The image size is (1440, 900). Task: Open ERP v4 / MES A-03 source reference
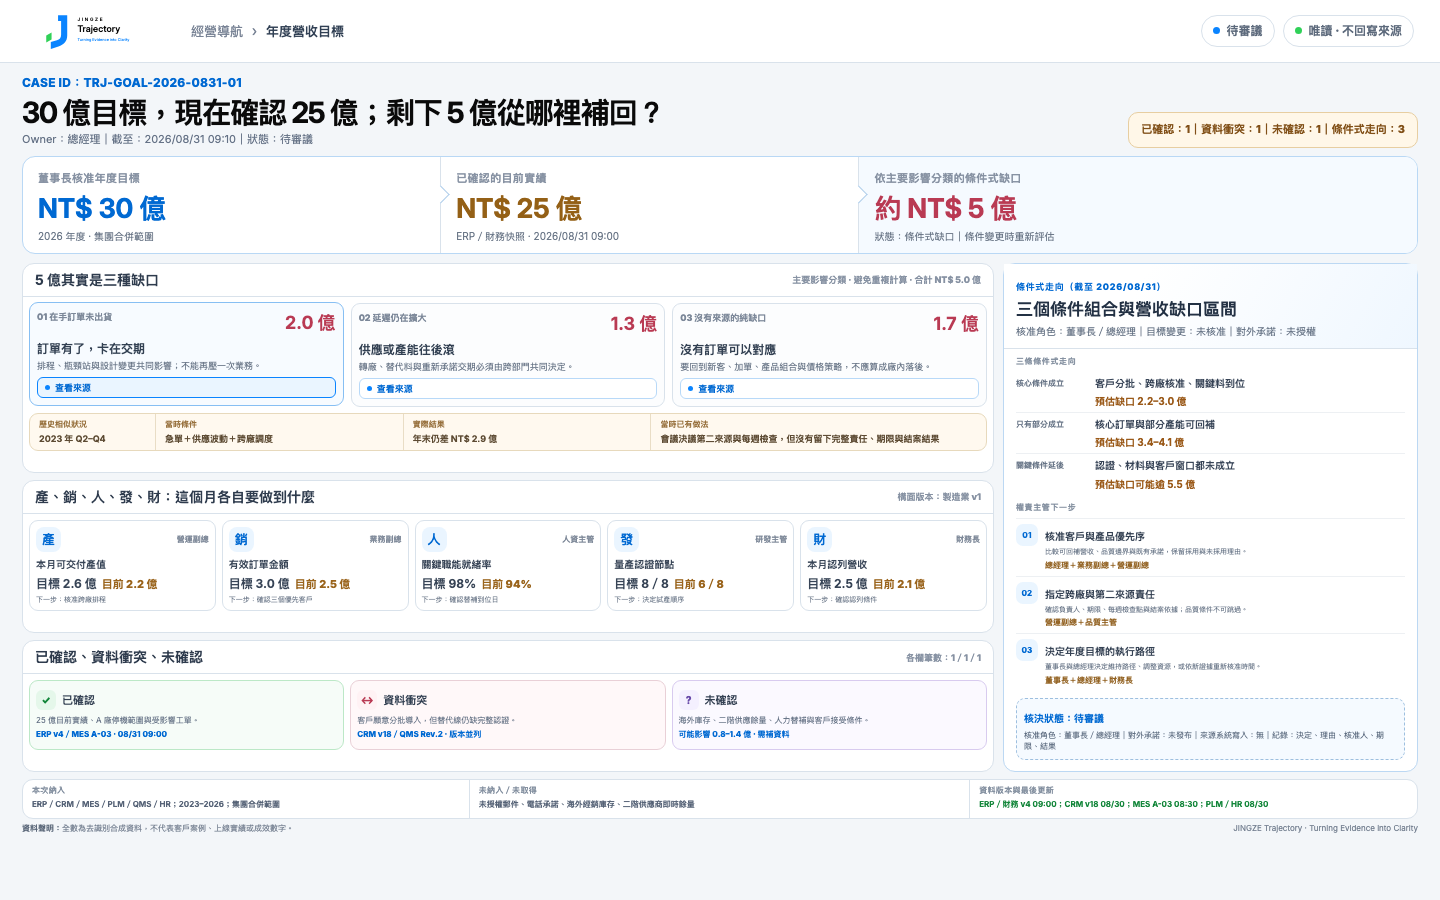pyautogui.click(x=102, y=734)
